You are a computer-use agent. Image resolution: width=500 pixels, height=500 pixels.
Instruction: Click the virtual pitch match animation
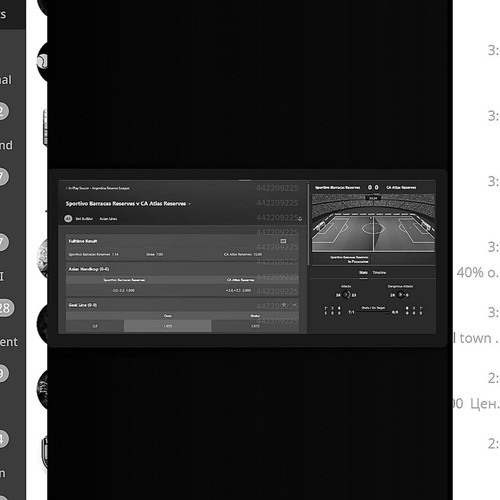pyautogui.click(x=373, y=223)
